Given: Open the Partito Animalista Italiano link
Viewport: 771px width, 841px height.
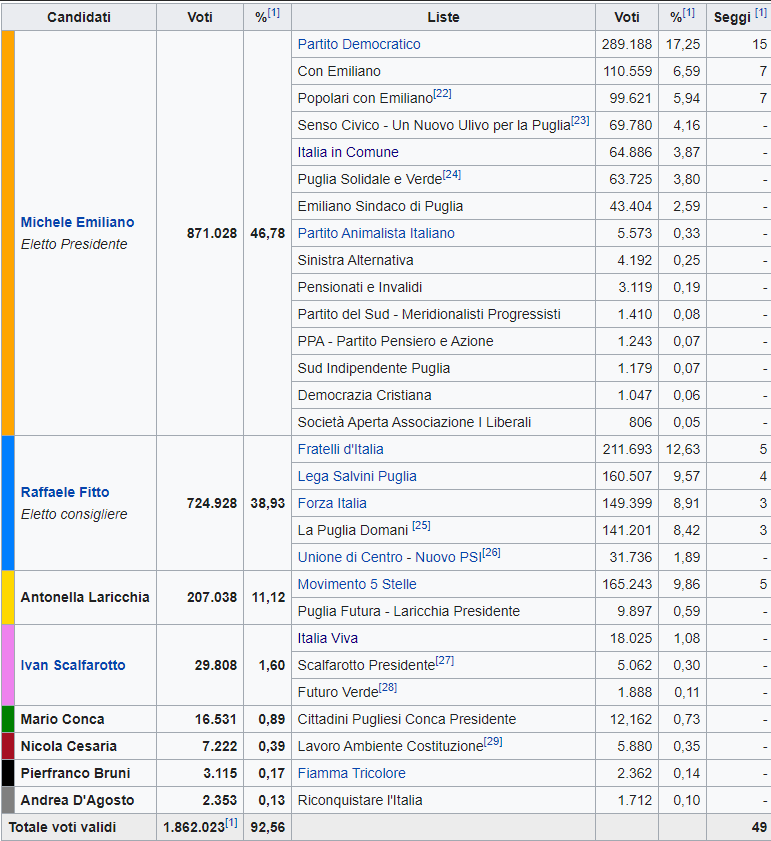Looking at the screenshot, I should [376, 233].
